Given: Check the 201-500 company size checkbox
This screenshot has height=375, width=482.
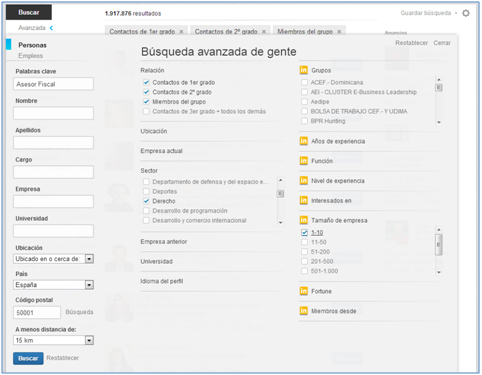Looking at the screenshot, I should [x=304, y=261].
